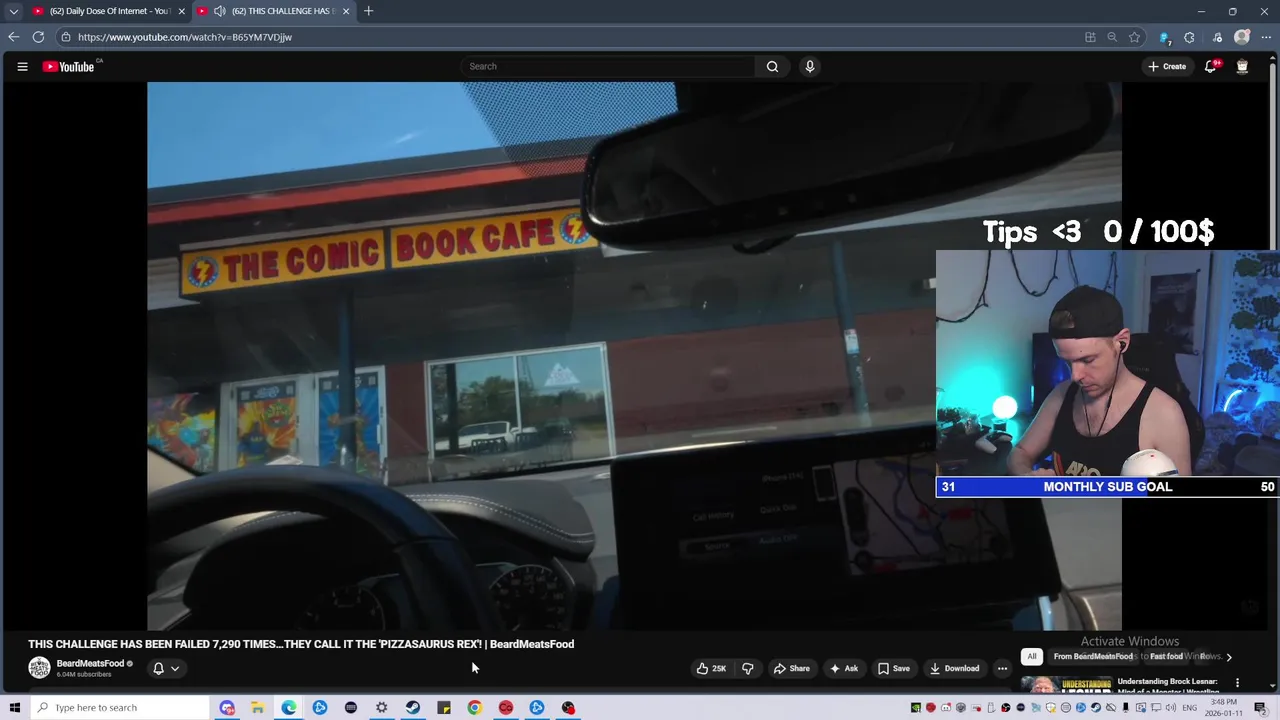Viewport: 1280px width, 720px height.
Task: Open Edge Settings and more ellipsis menu
Action: click(x=1266, y=37)
